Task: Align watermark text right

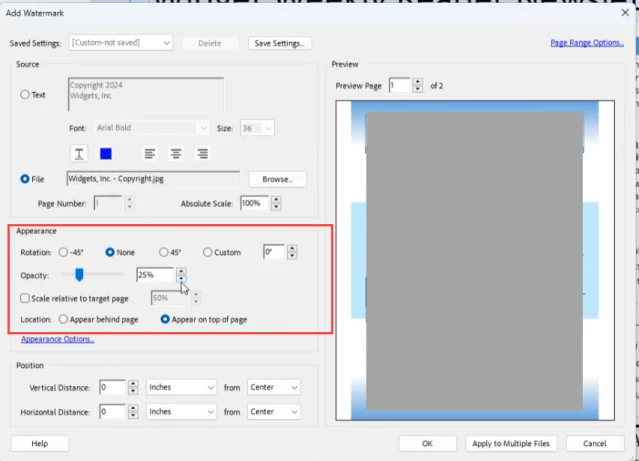Action: point(203,154)
